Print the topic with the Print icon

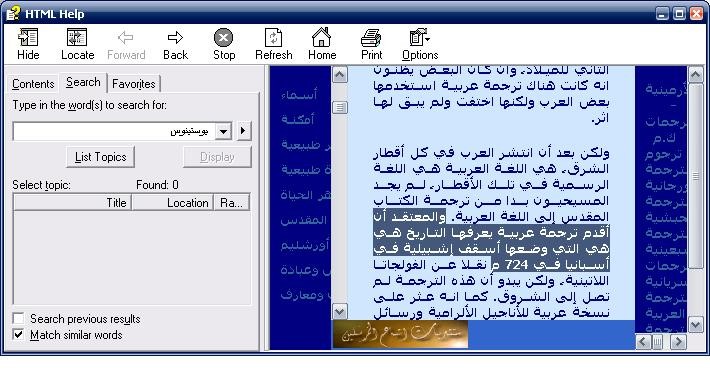tap(371, 38)
